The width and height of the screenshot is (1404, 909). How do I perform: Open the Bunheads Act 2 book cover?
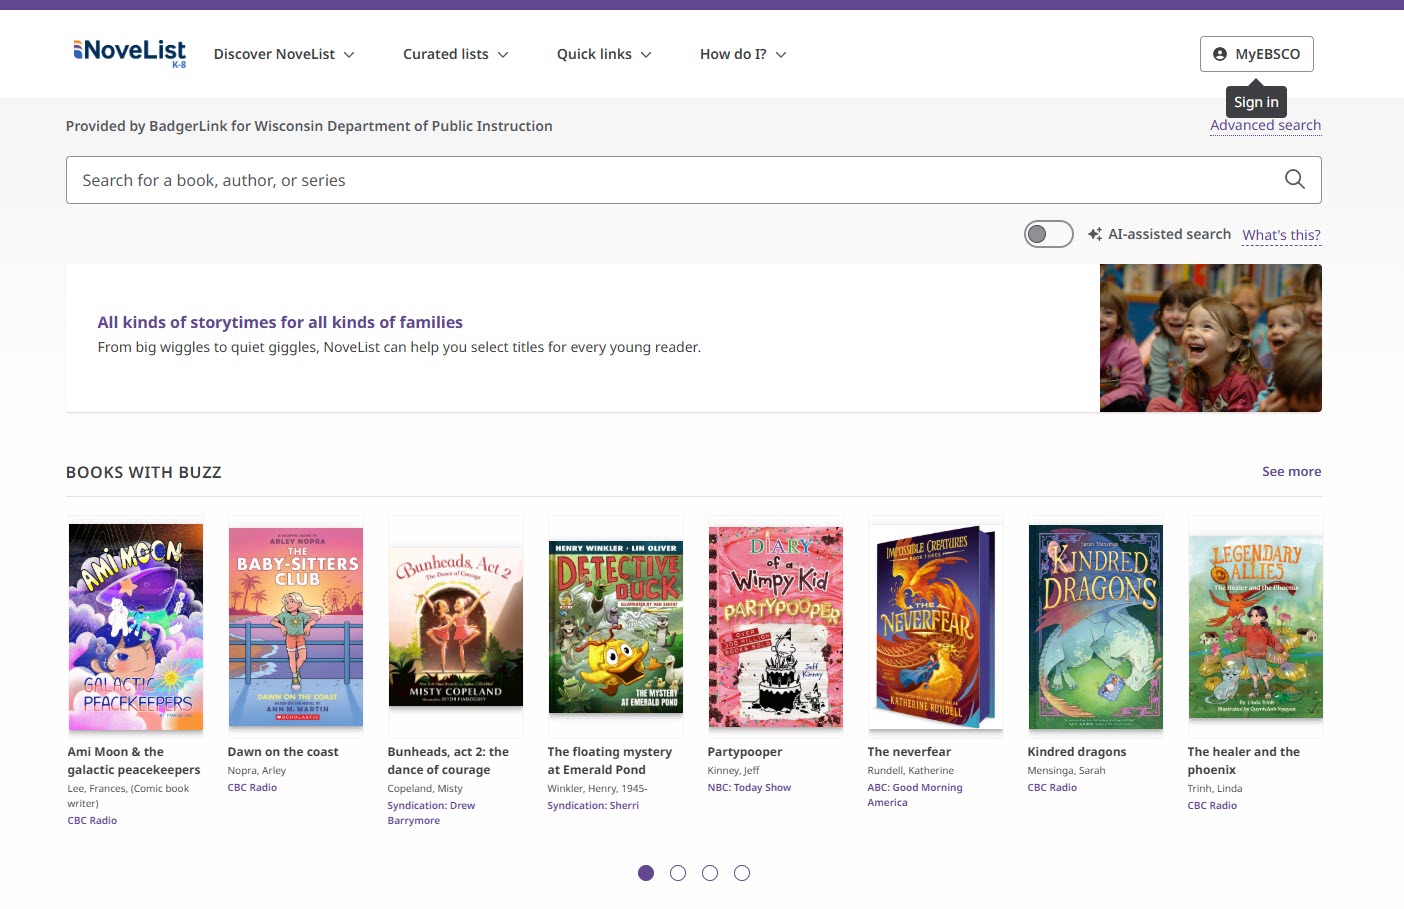456,627
